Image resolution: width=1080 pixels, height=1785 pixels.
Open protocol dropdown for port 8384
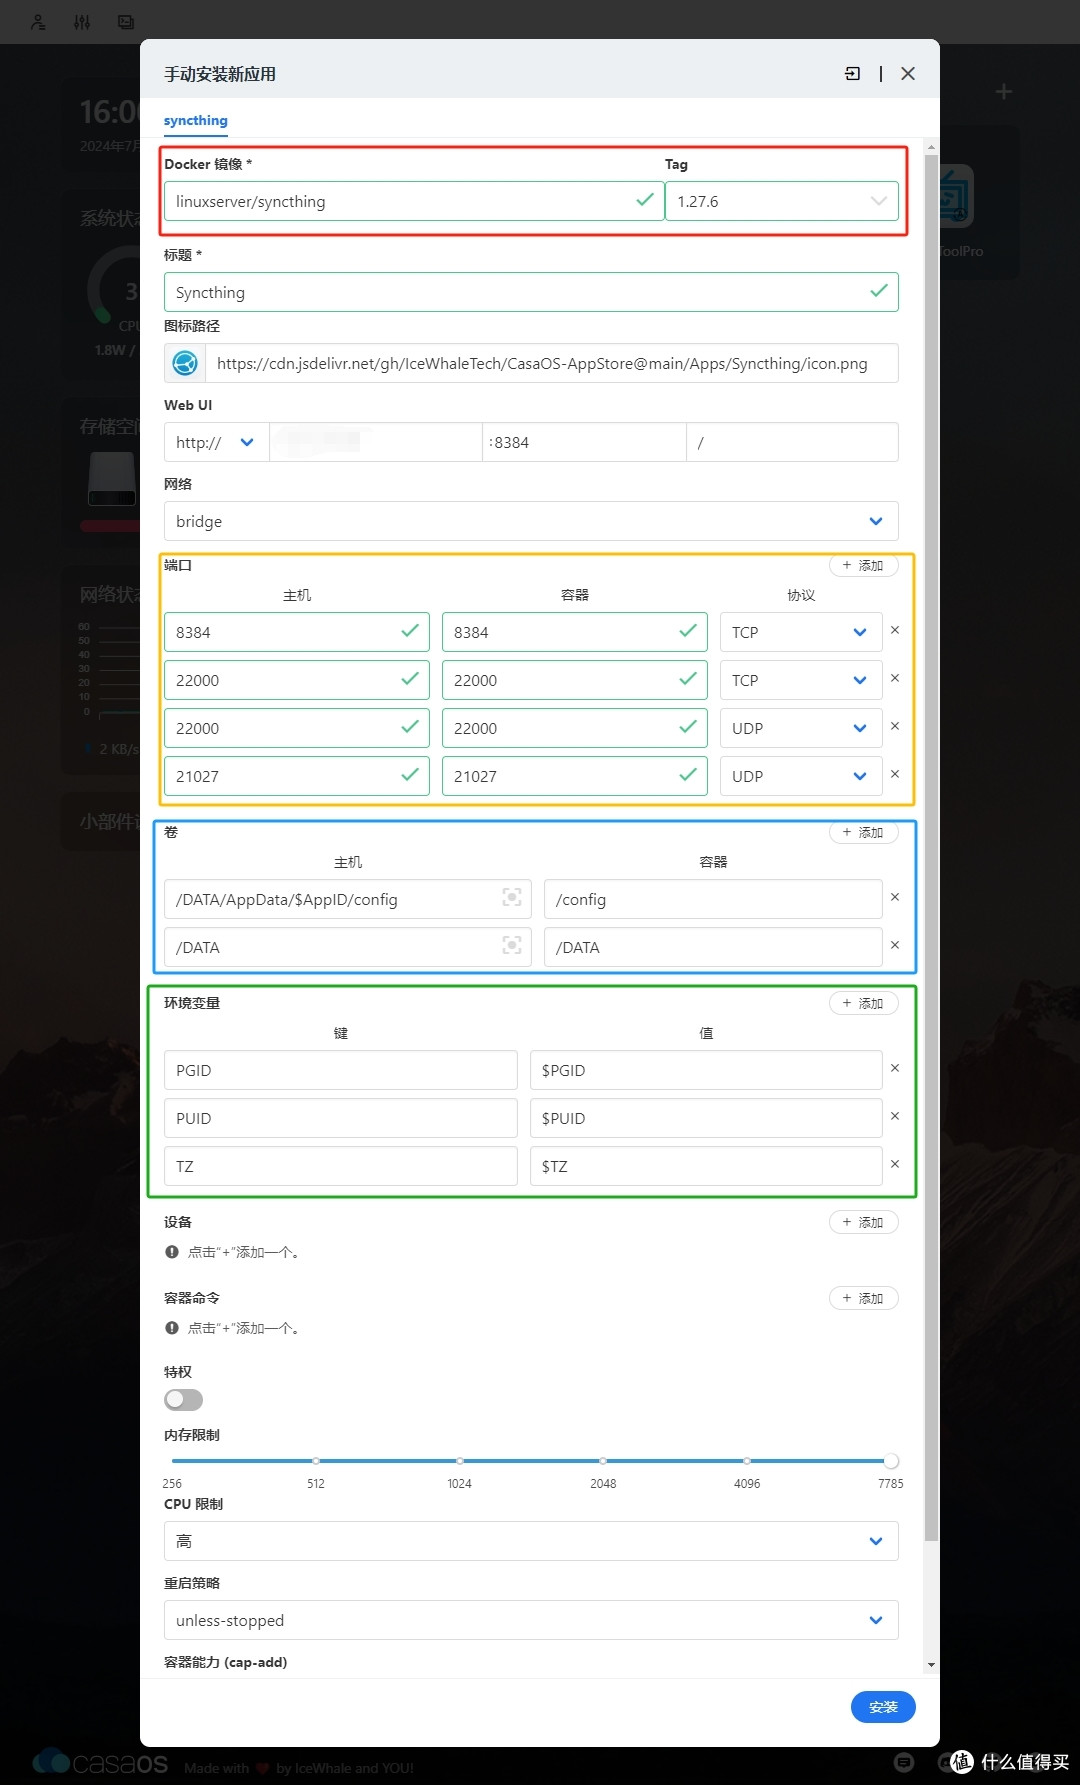pyautogui.click(x=801, y=632)
